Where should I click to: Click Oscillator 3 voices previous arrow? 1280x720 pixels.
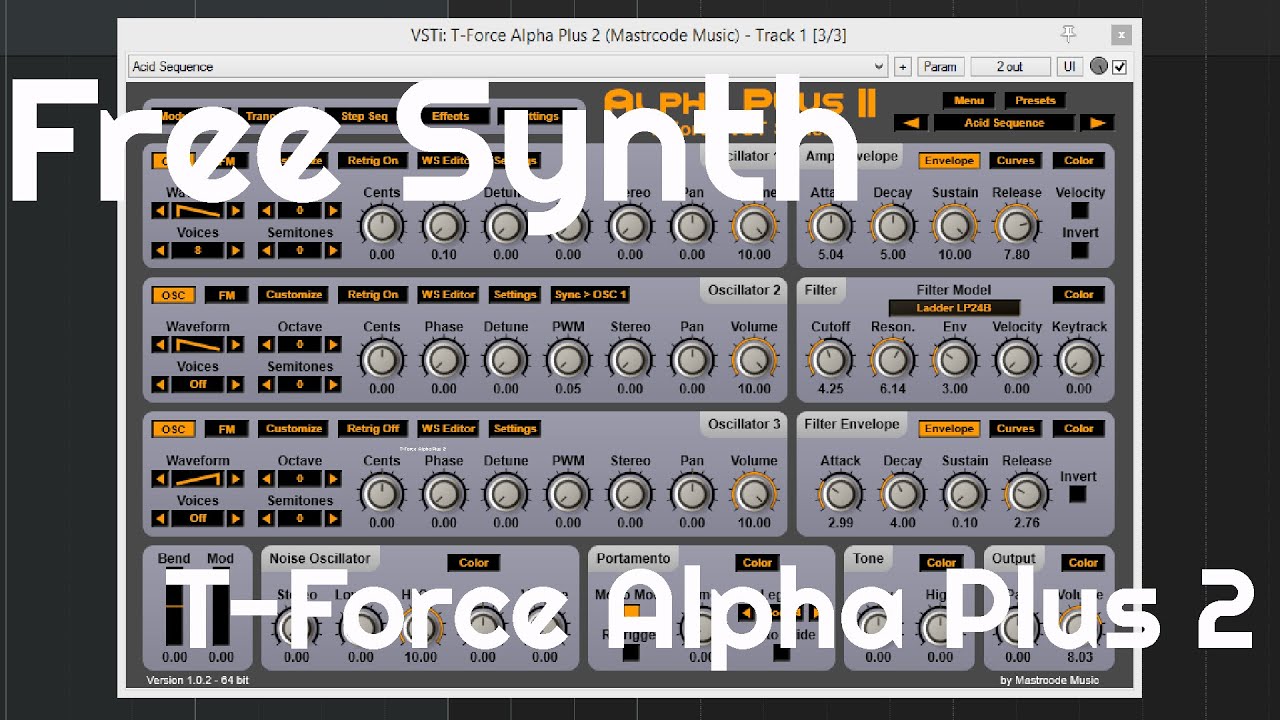[x=160, y=518]
